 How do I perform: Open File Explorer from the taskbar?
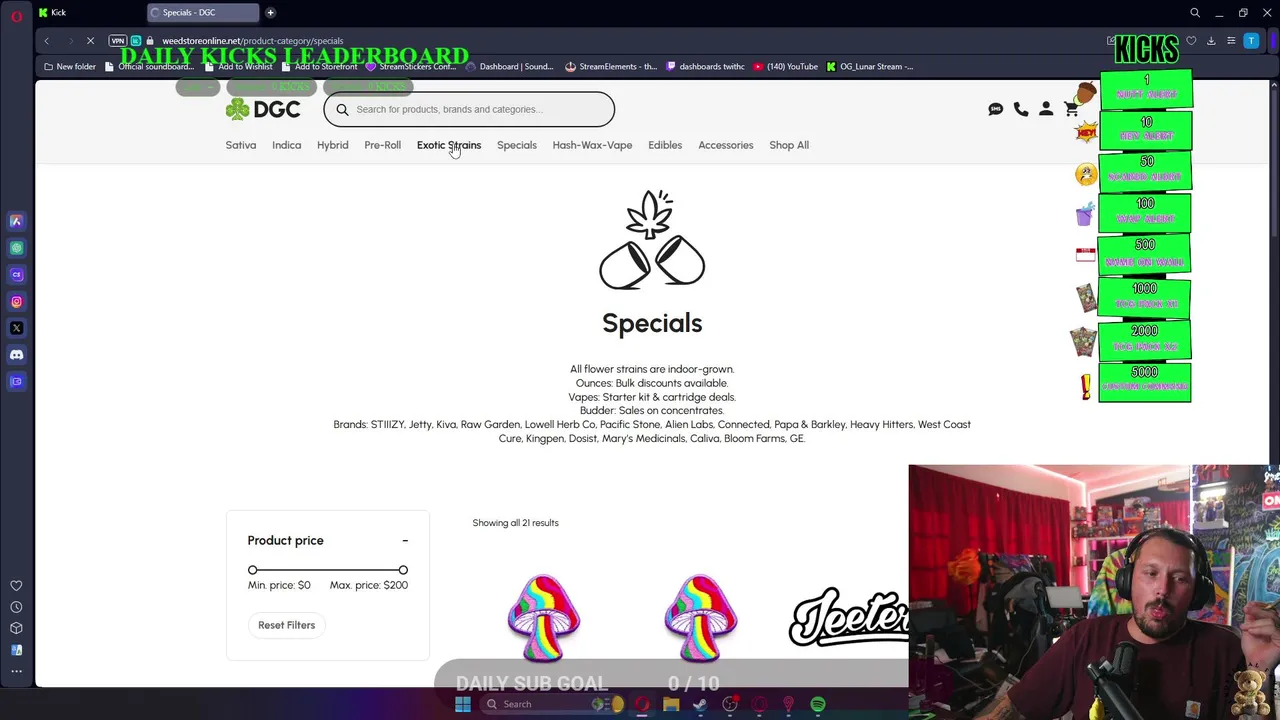coord(671,704)
